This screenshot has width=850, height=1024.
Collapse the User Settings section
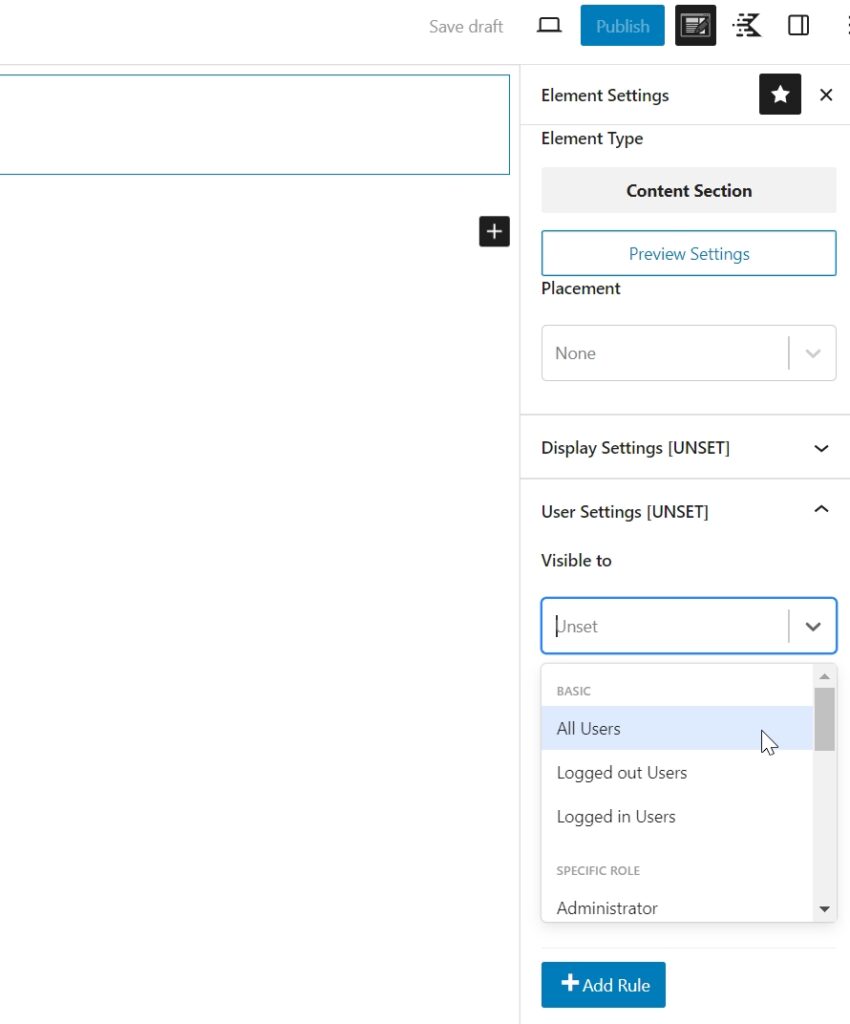tap(821, 510)
